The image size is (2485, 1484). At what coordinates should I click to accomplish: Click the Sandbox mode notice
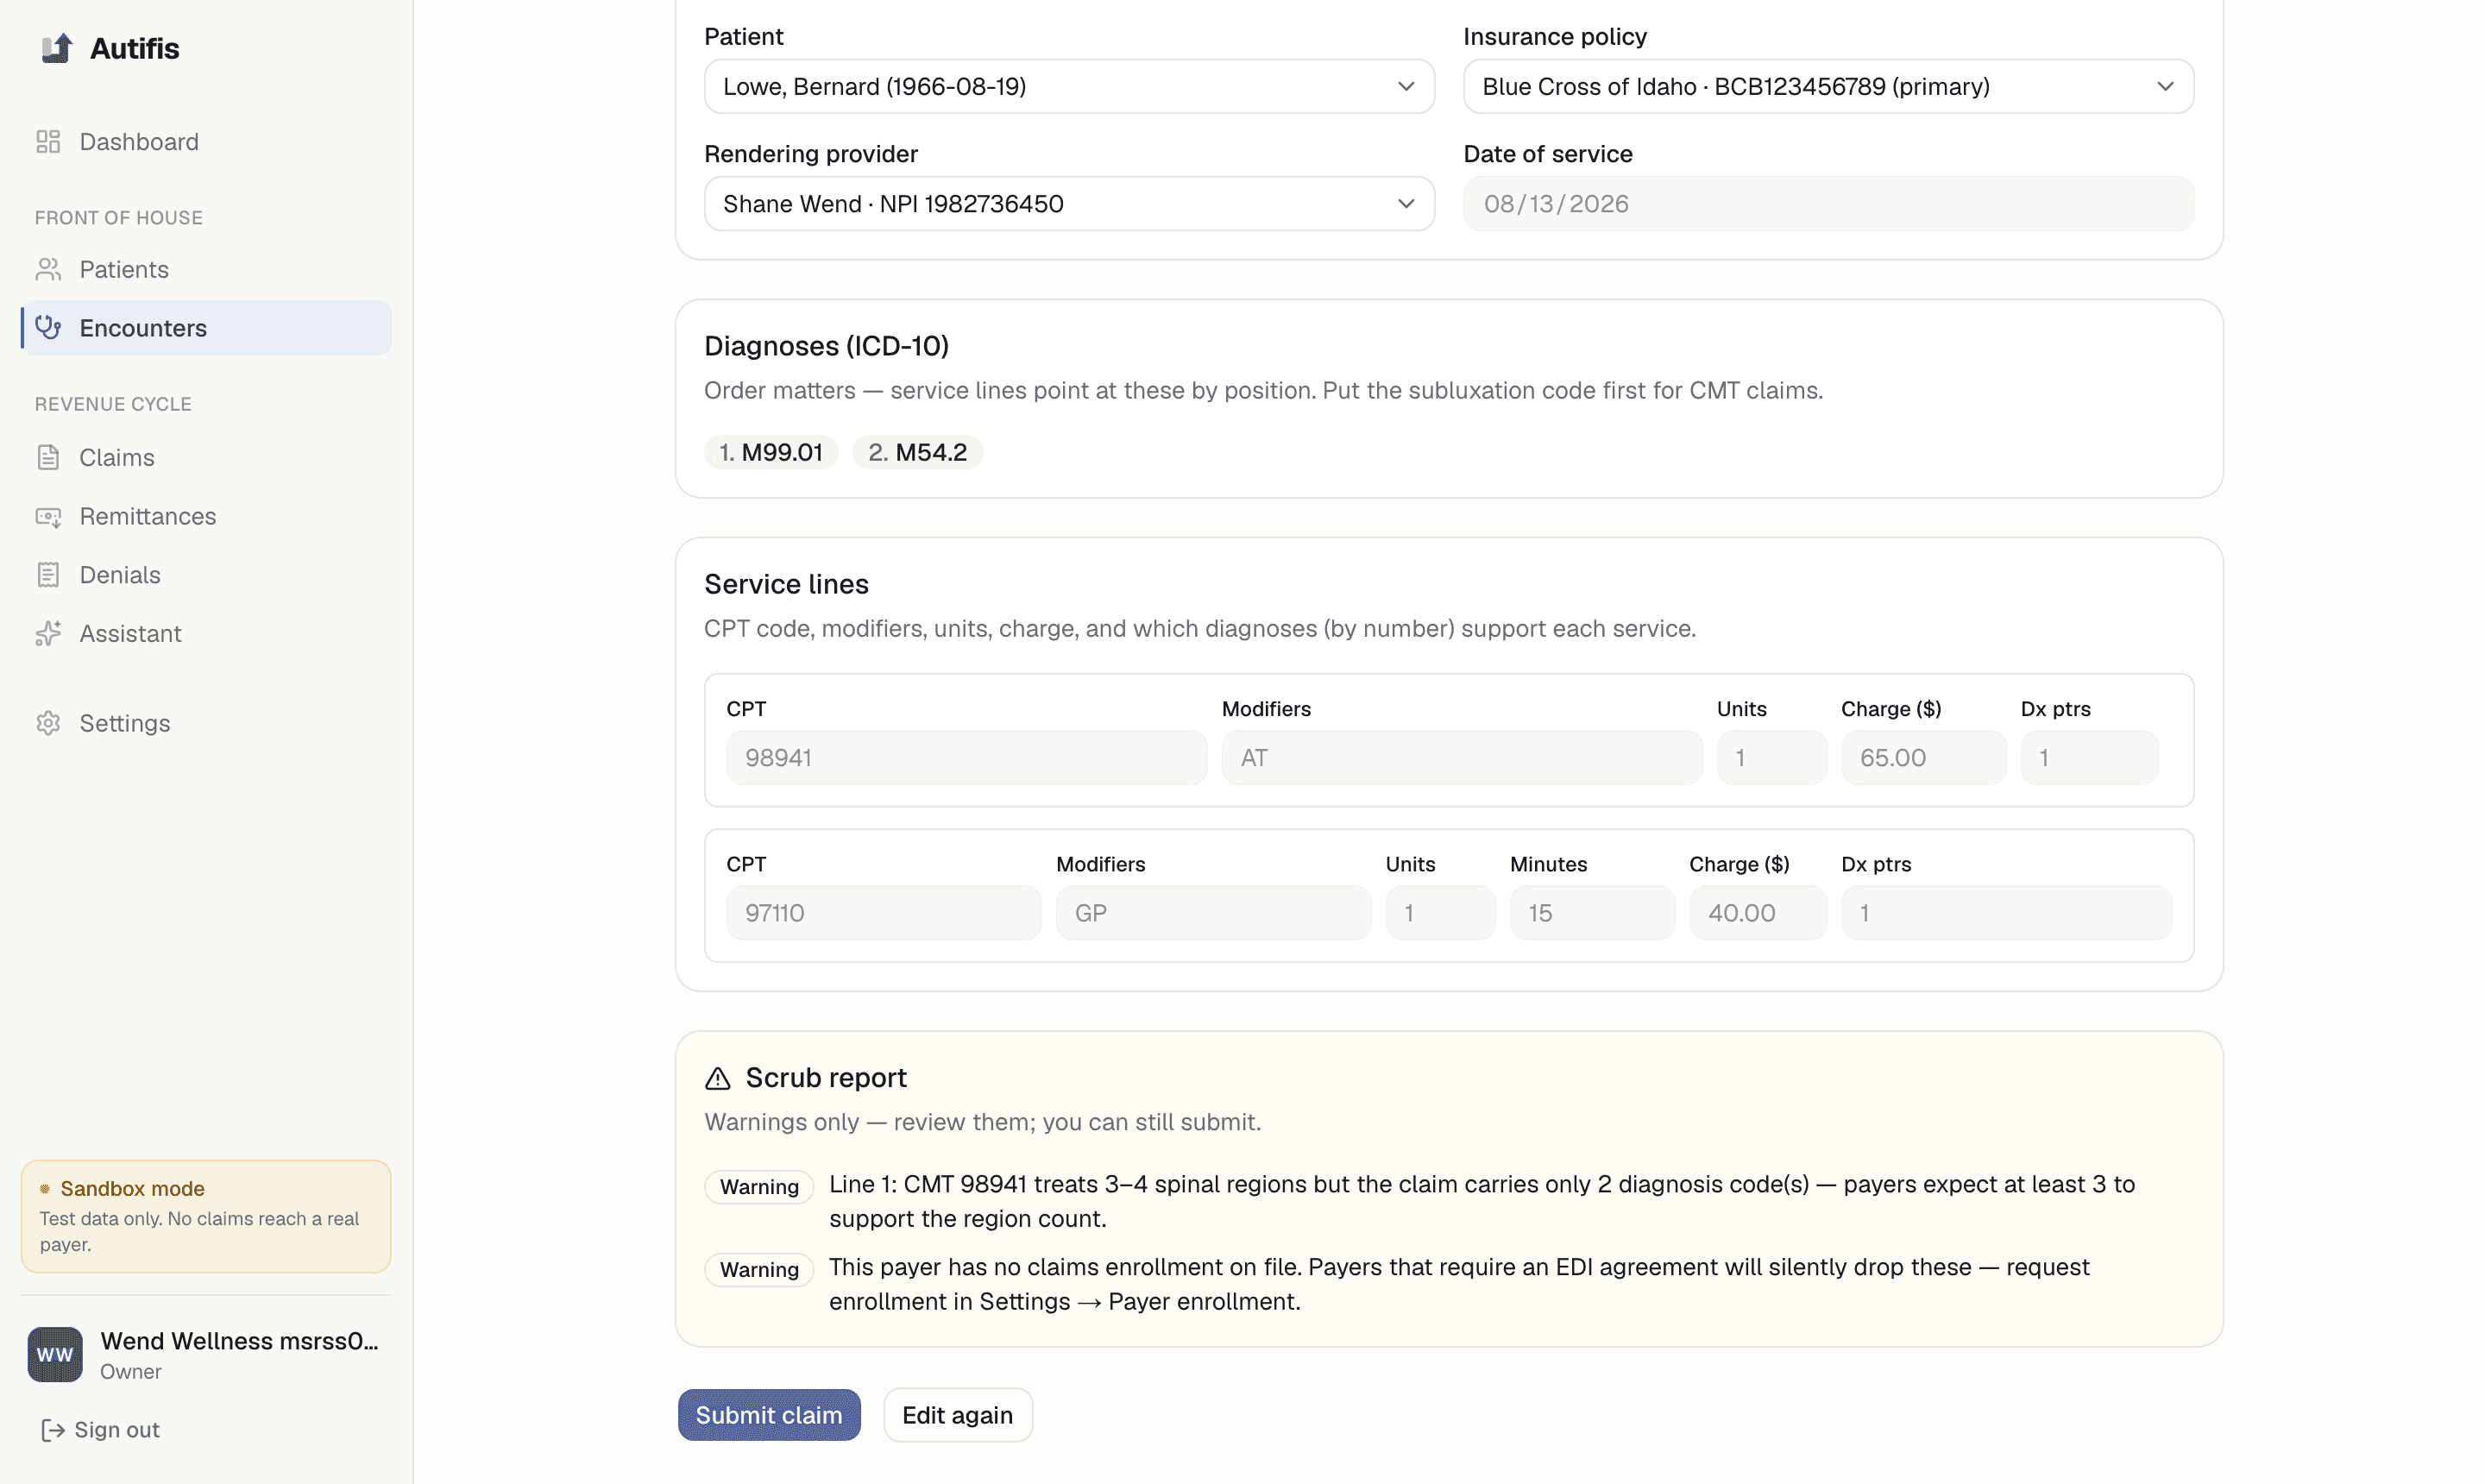coord(206,1216)
